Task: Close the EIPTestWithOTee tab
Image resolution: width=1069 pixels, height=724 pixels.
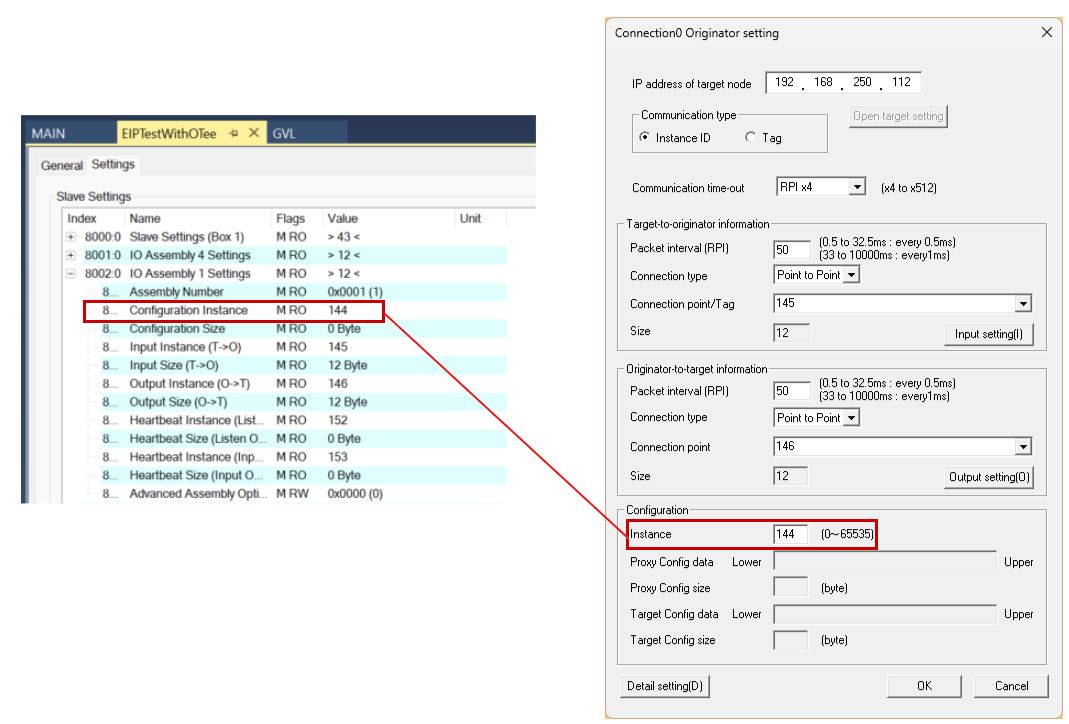Action: (254, 133)
